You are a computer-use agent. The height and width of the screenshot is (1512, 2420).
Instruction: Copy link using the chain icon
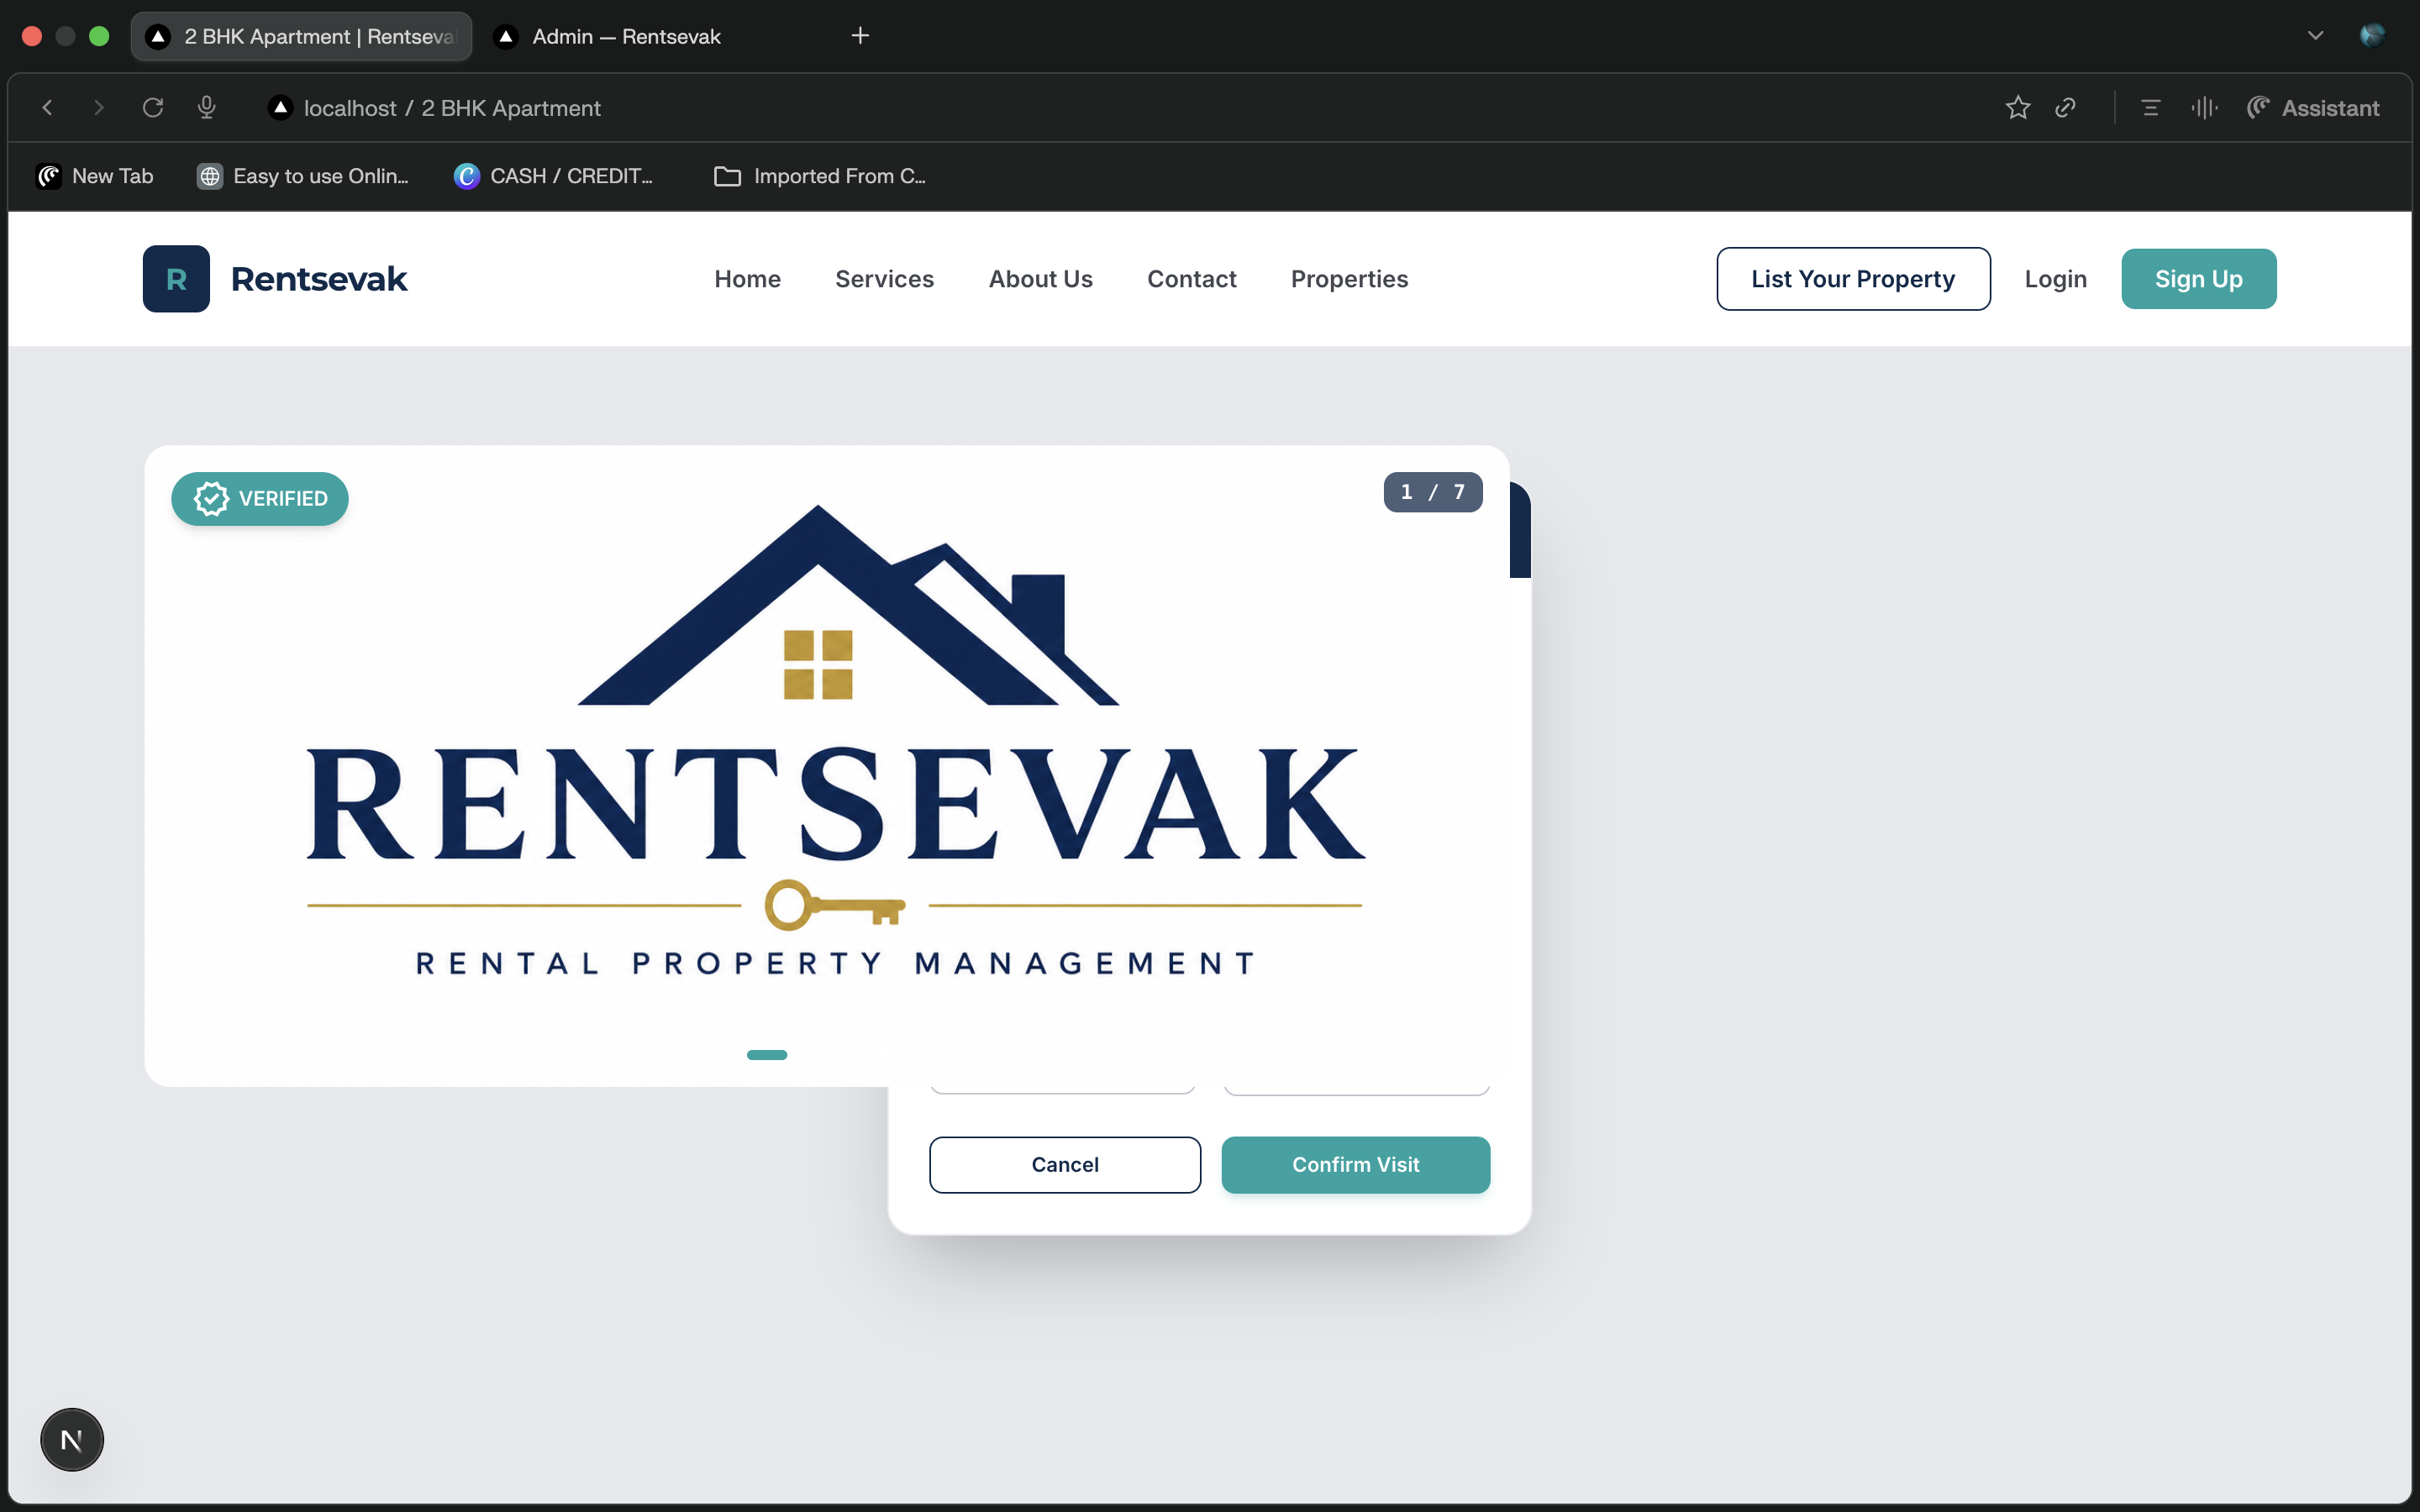(2066, 108)
